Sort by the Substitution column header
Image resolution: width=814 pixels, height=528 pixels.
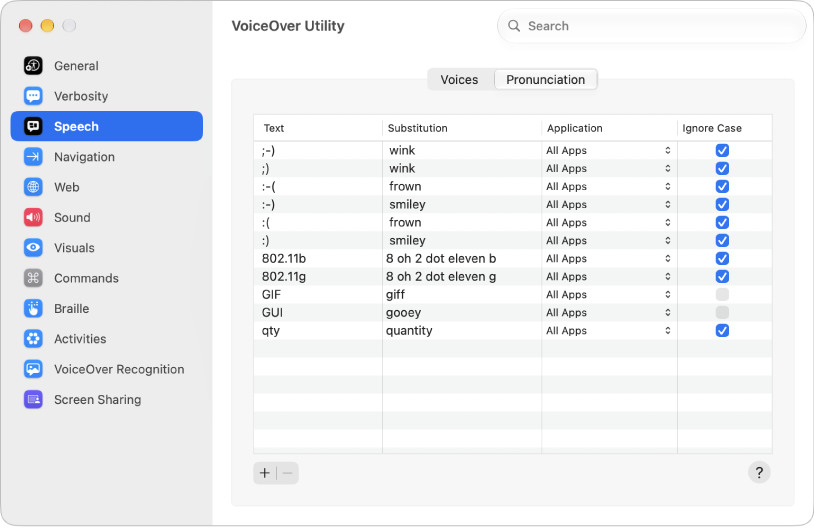462,128
